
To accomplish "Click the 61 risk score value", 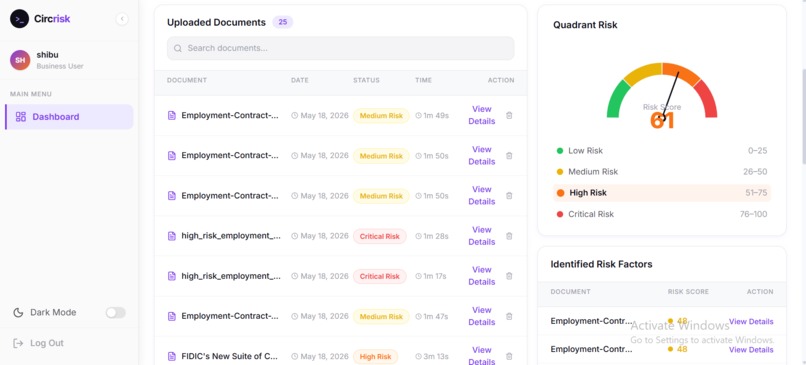I will pos(662,121).
